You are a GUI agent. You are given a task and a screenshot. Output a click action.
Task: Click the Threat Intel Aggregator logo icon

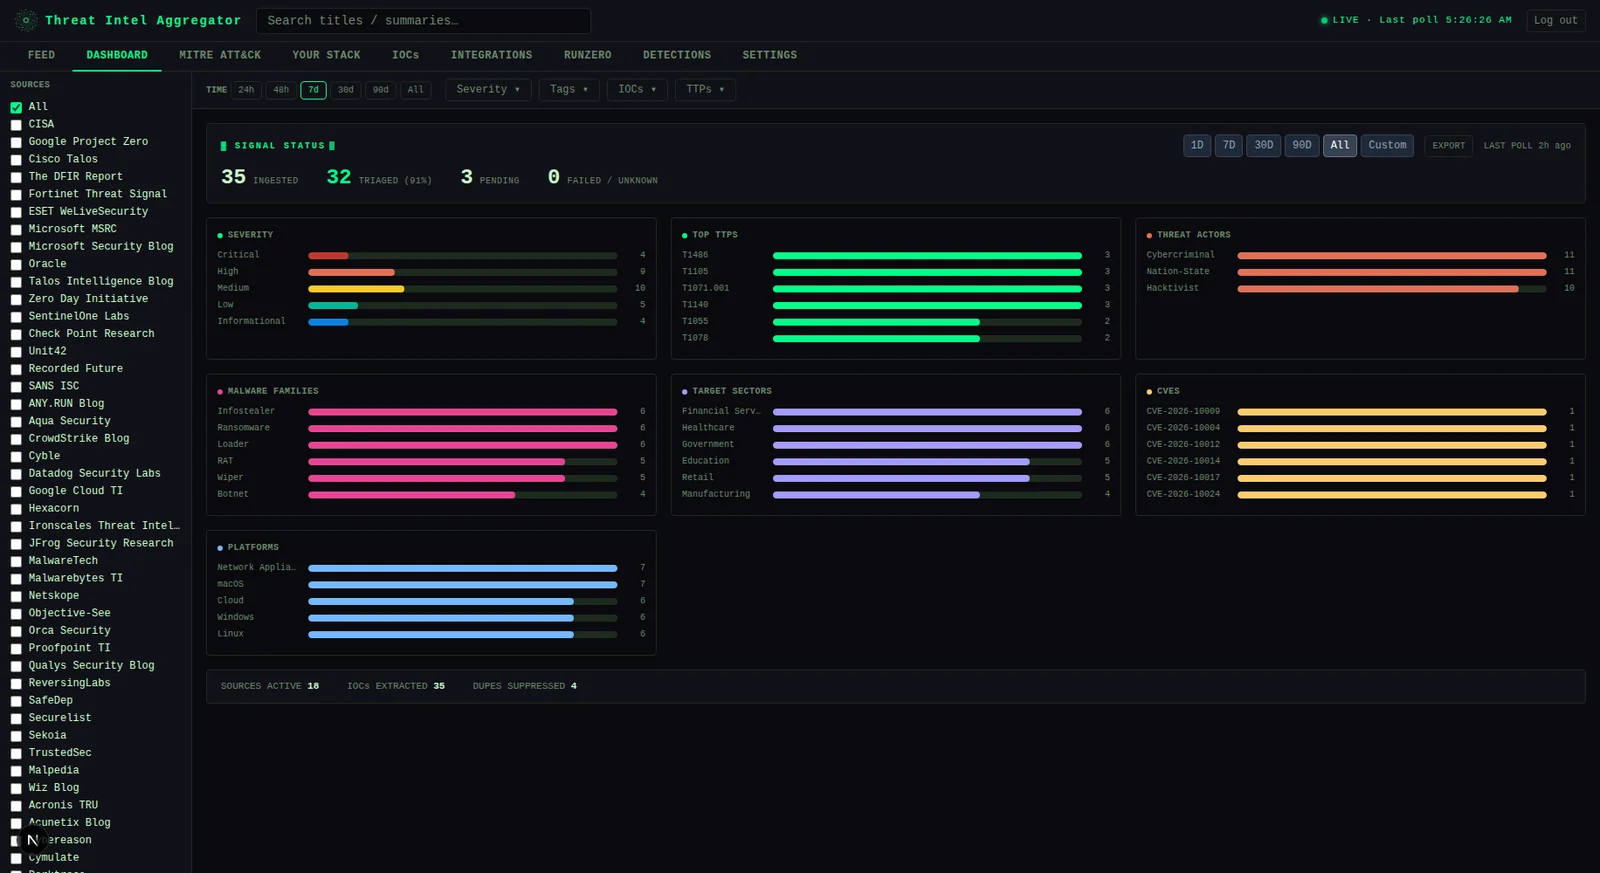tap(26, 20)
